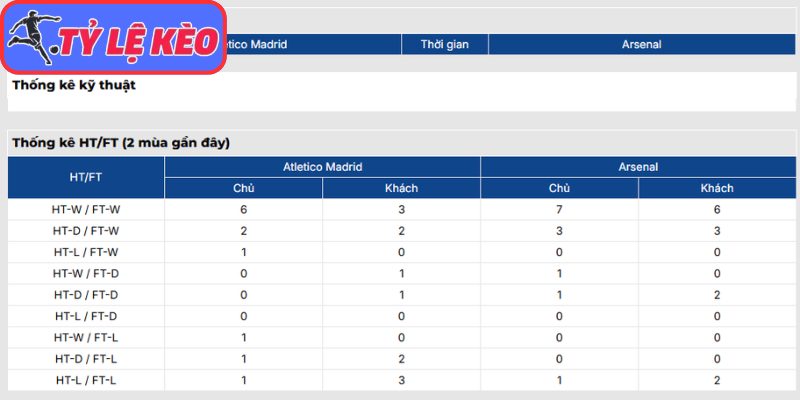Select the HT-W / FT-L row label
The image size is (800, 400).
coord(86,337)
